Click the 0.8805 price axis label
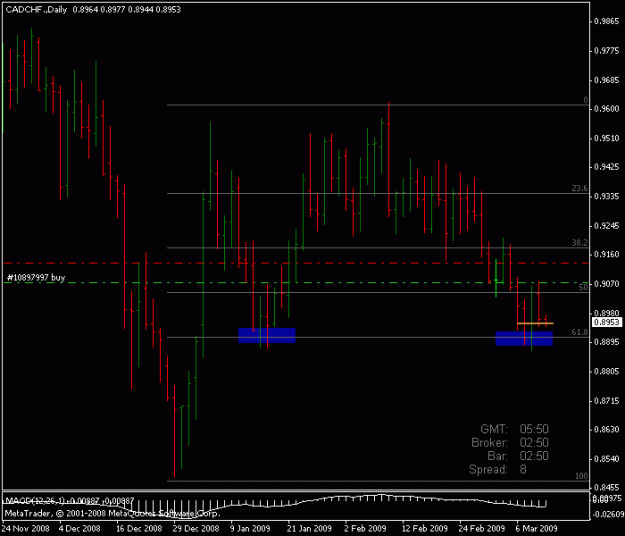 607,371
